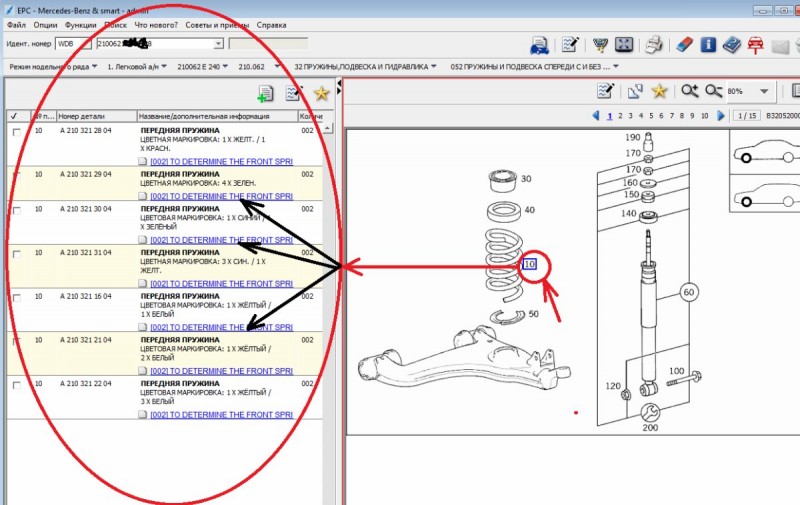This screenshot has width=800, height=505.
Task: Open the blue info icon
Action: click(708, 45)
